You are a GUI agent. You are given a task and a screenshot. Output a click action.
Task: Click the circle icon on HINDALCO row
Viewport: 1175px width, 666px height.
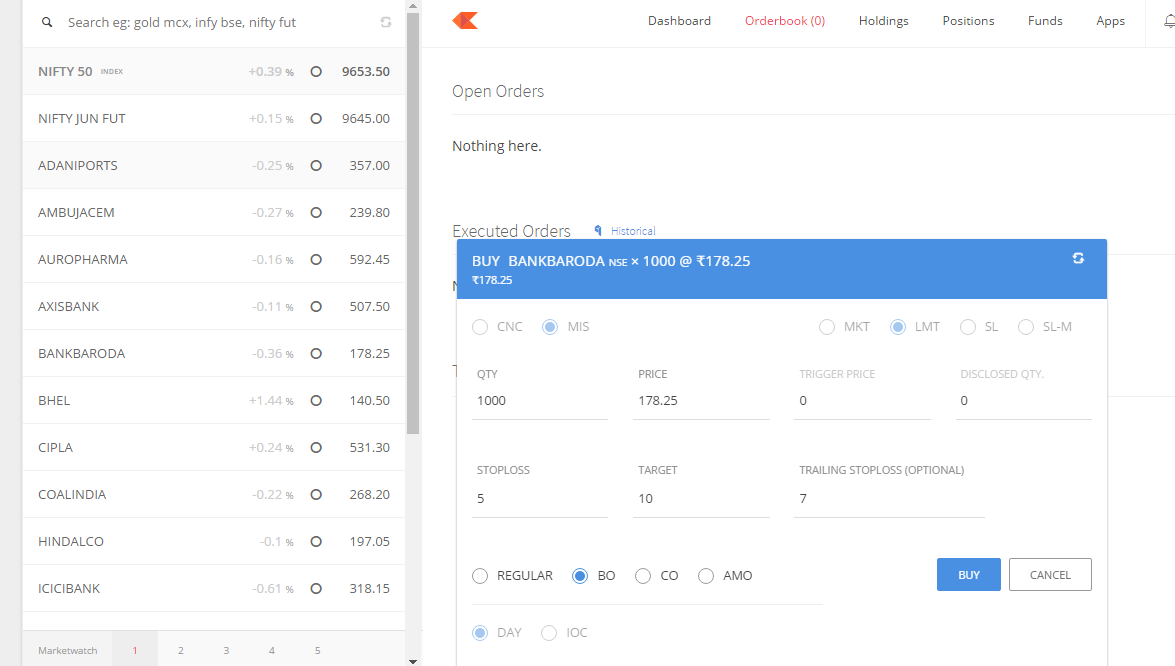(x=316, y=542)
